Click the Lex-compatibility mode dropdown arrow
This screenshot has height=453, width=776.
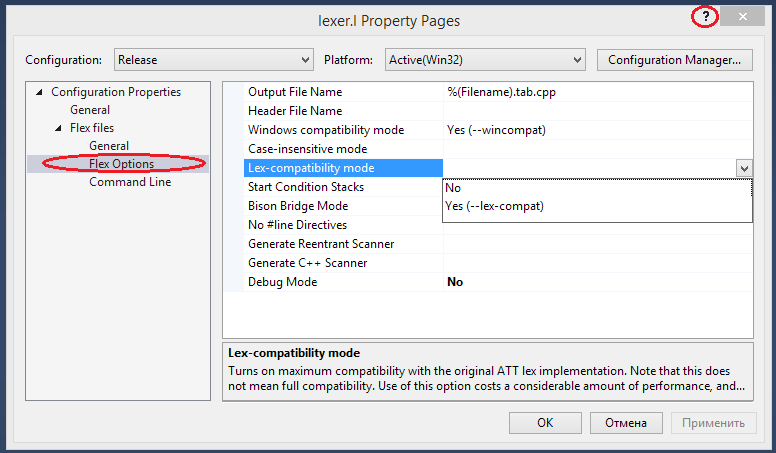coord(743,169)
